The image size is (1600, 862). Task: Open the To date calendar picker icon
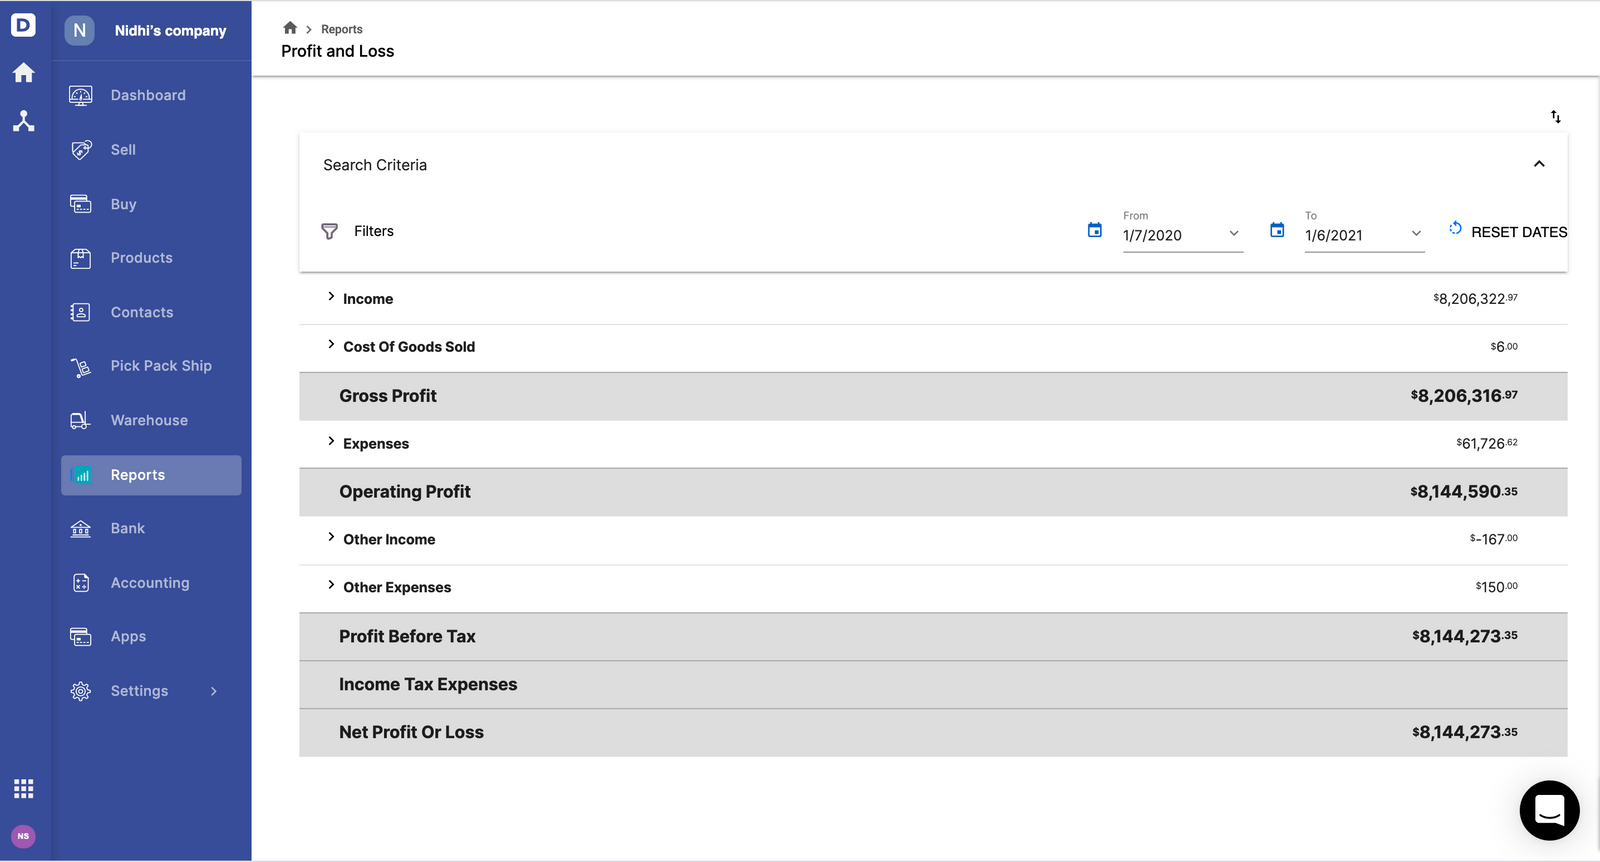[x=1277, y=230]
